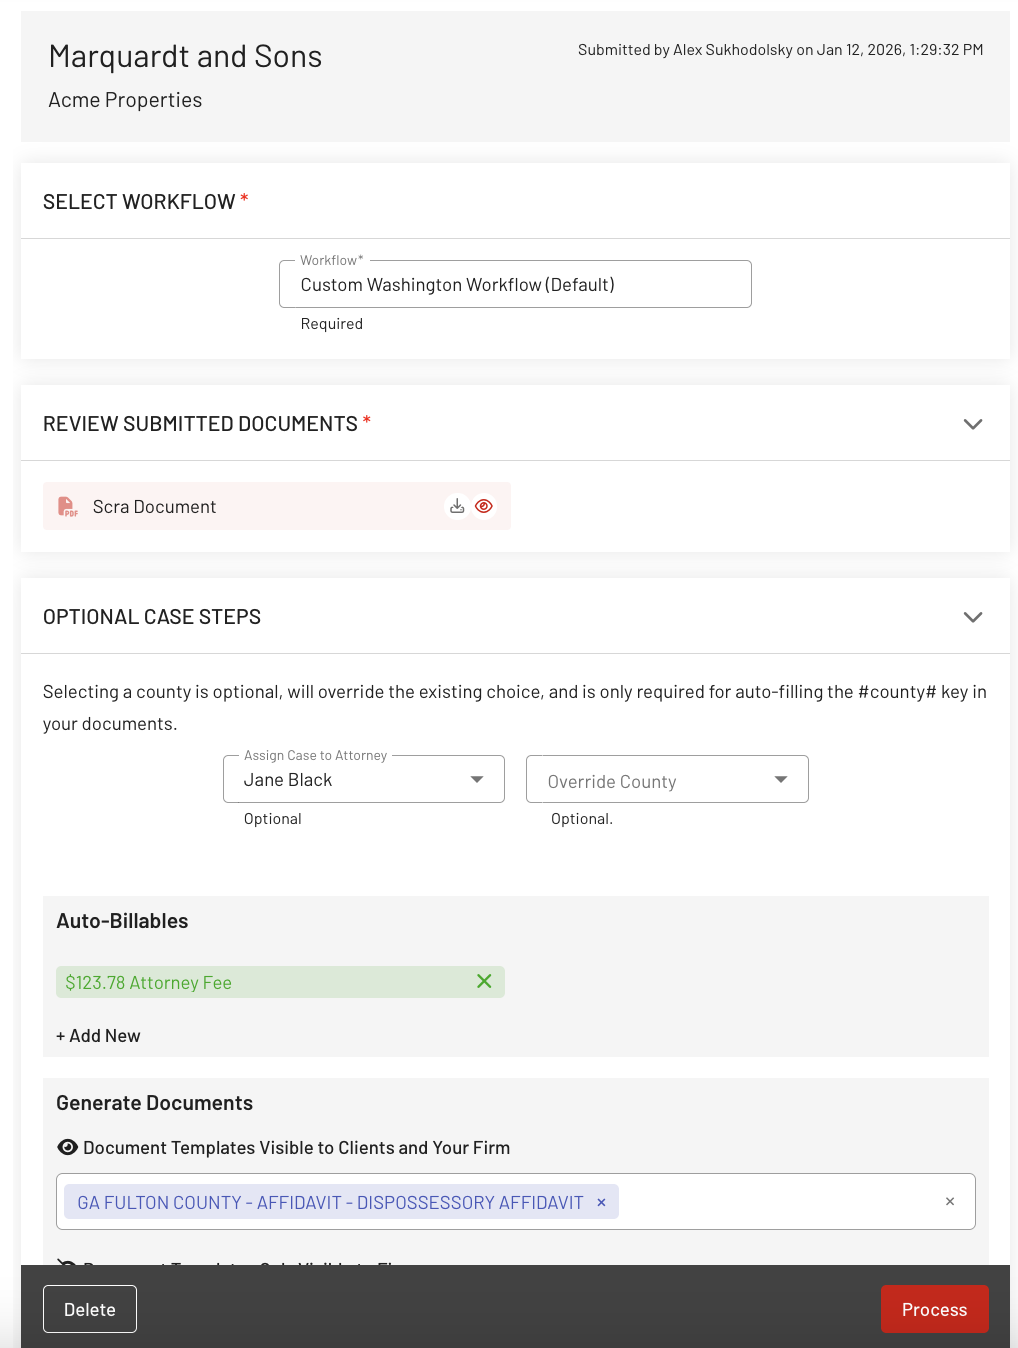This screenshot has height=1348, width=1018.
Task: Open the Override County dropdown
Action: click(x=667, y=780)
